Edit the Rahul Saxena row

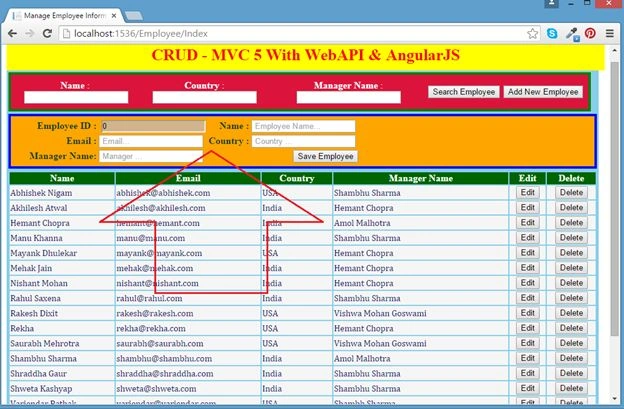click(528, 298)
